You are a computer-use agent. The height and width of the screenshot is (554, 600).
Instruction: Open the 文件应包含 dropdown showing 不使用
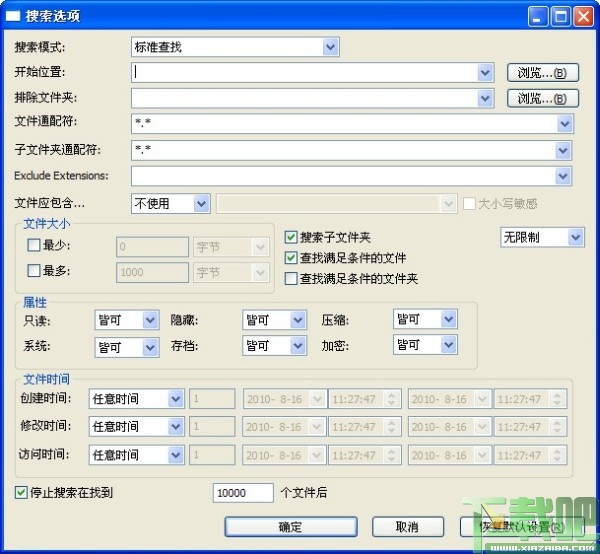tap(171, 204)
